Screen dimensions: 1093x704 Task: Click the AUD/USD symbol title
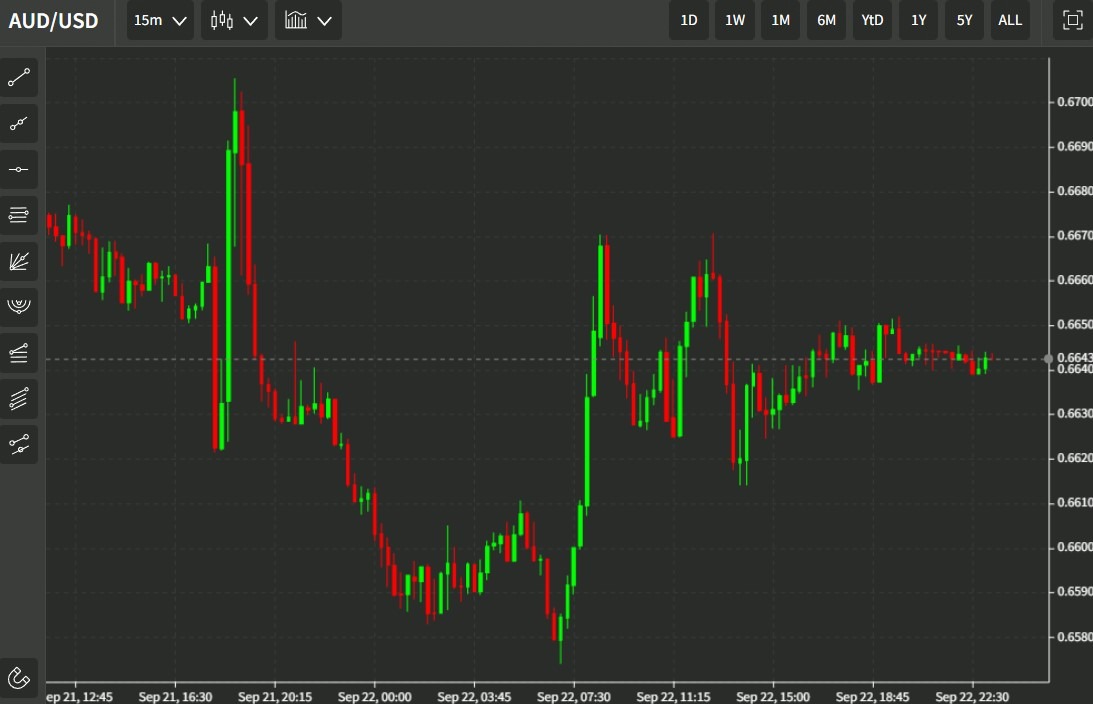pyautogui.click(x=54, y=20)
